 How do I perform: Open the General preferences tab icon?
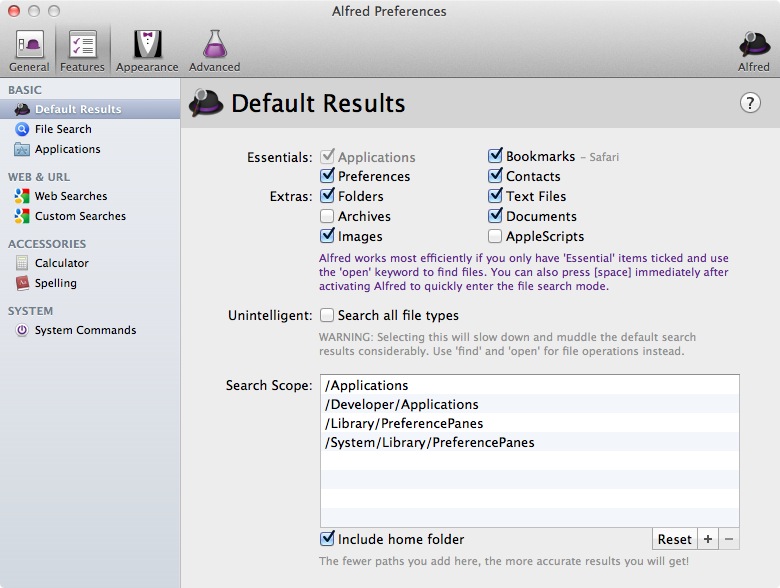(x=29, y=44)
